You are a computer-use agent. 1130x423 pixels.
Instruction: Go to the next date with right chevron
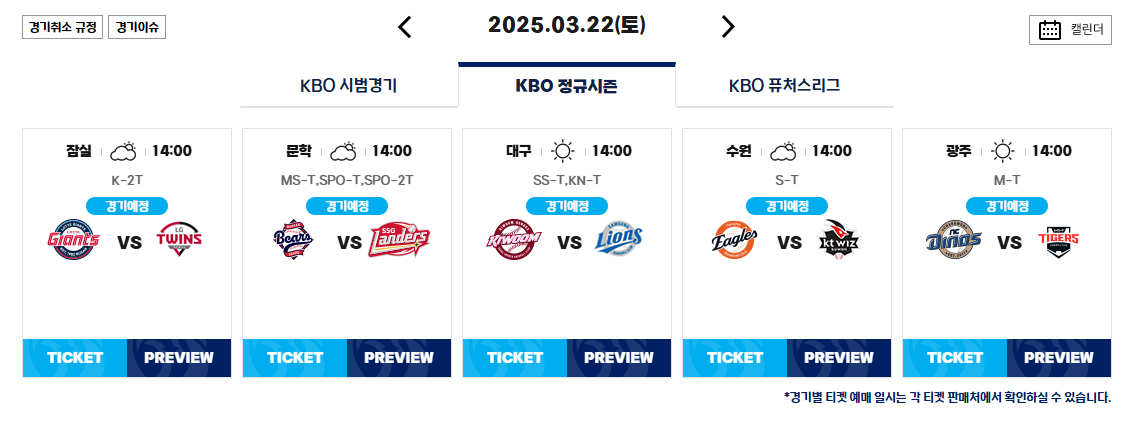point(728,27)
